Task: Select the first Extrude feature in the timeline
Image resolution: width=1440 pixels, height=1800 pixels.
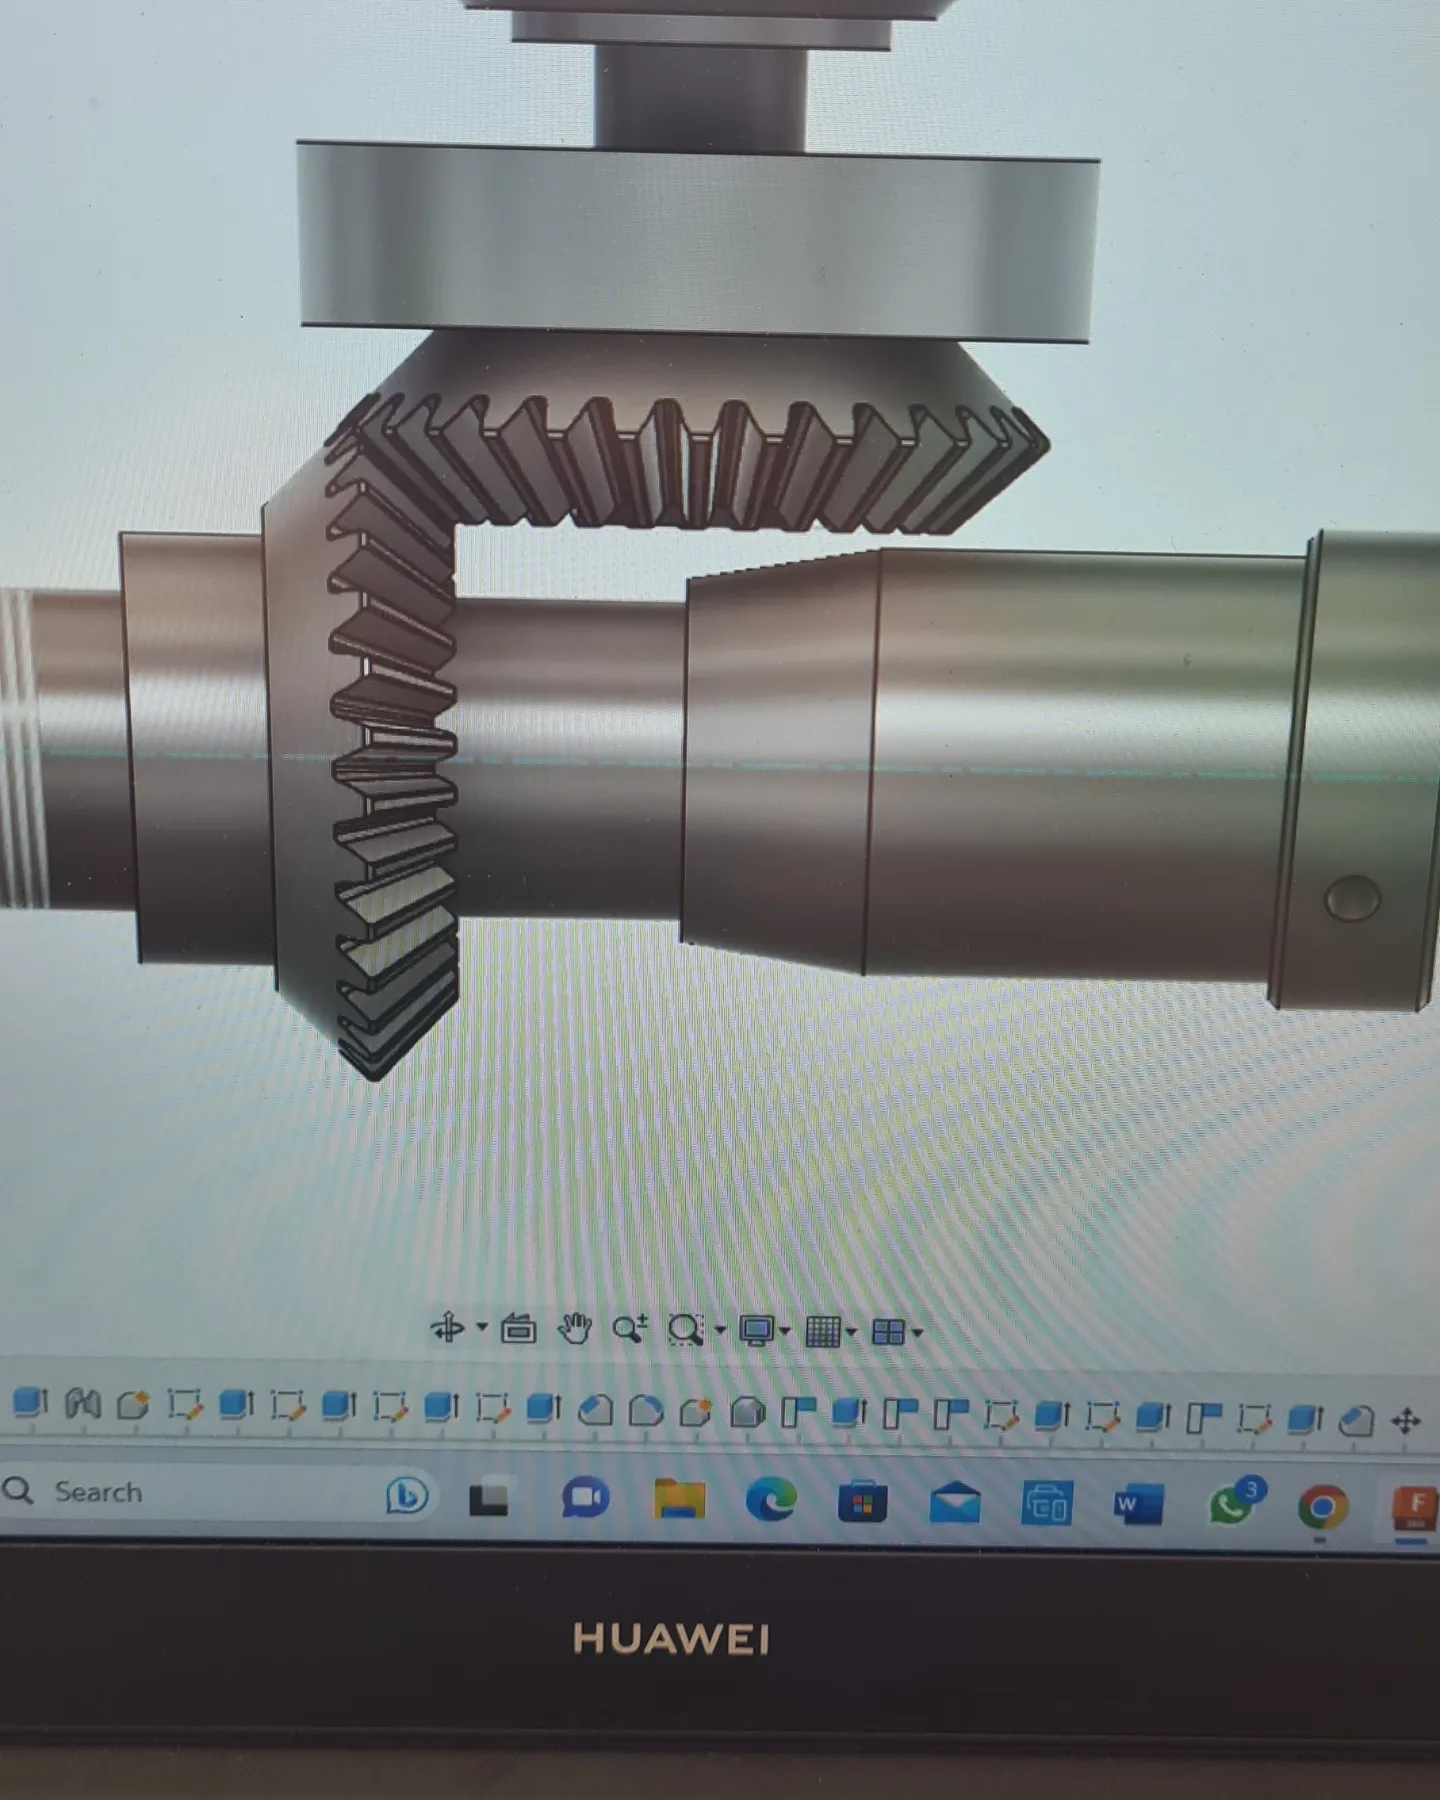Action: coord(31,1403)
